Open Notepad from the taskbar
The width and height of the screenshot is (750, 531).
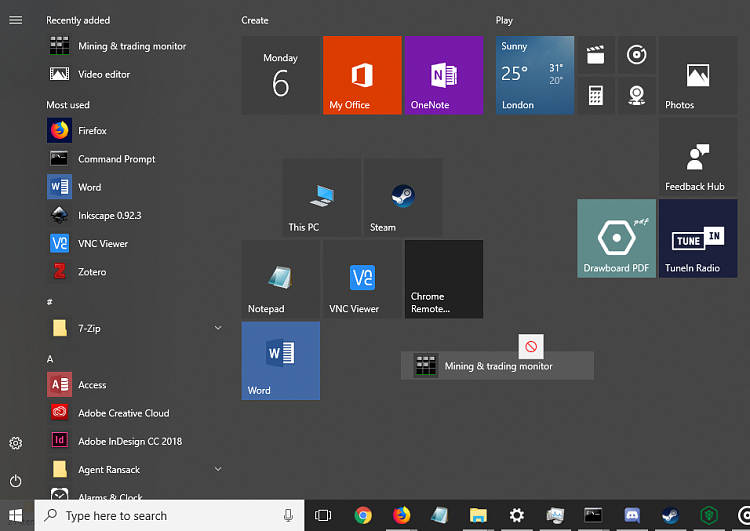point(440,515)
